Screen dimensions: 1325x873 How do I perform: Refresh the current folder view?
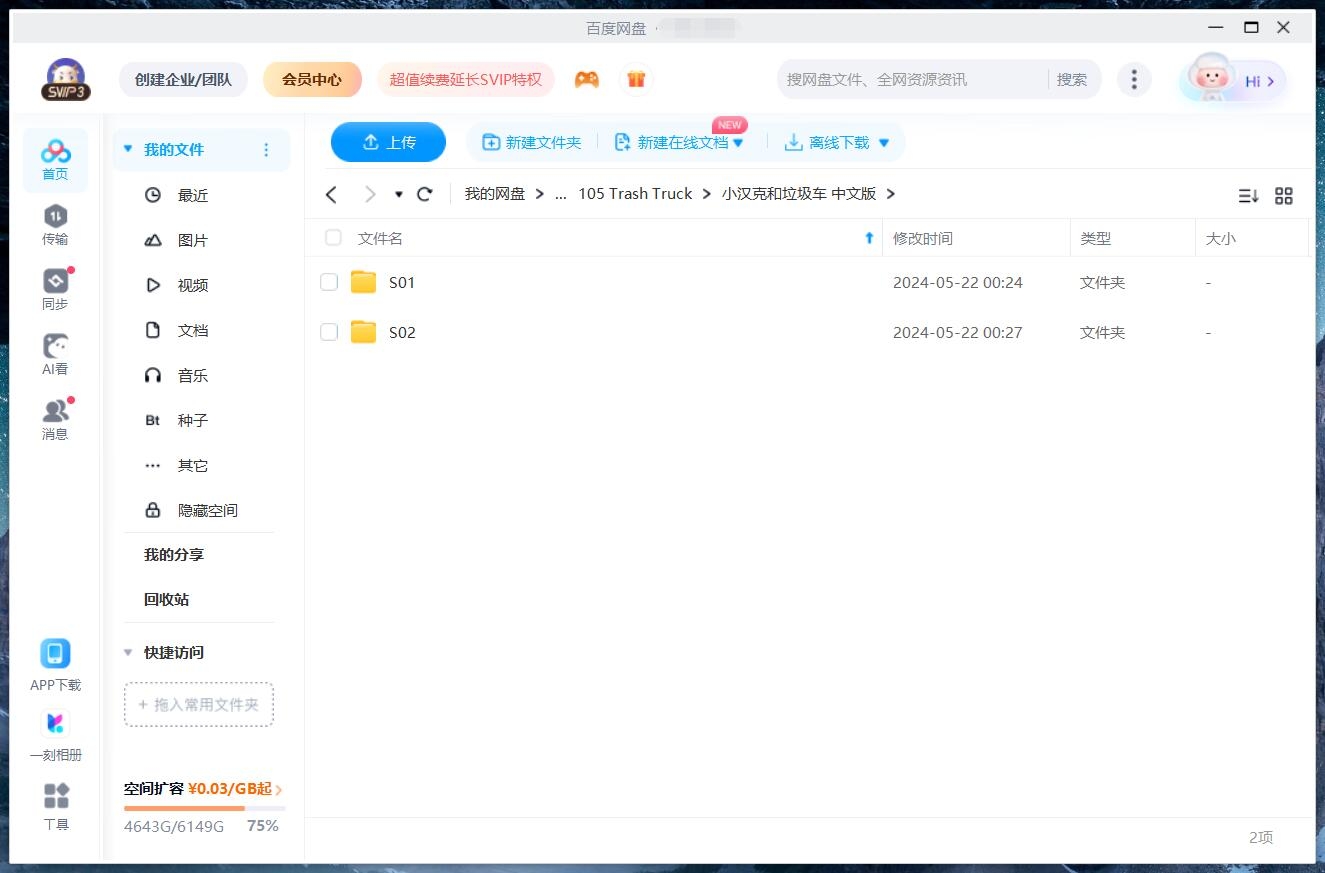pos(424,194)
